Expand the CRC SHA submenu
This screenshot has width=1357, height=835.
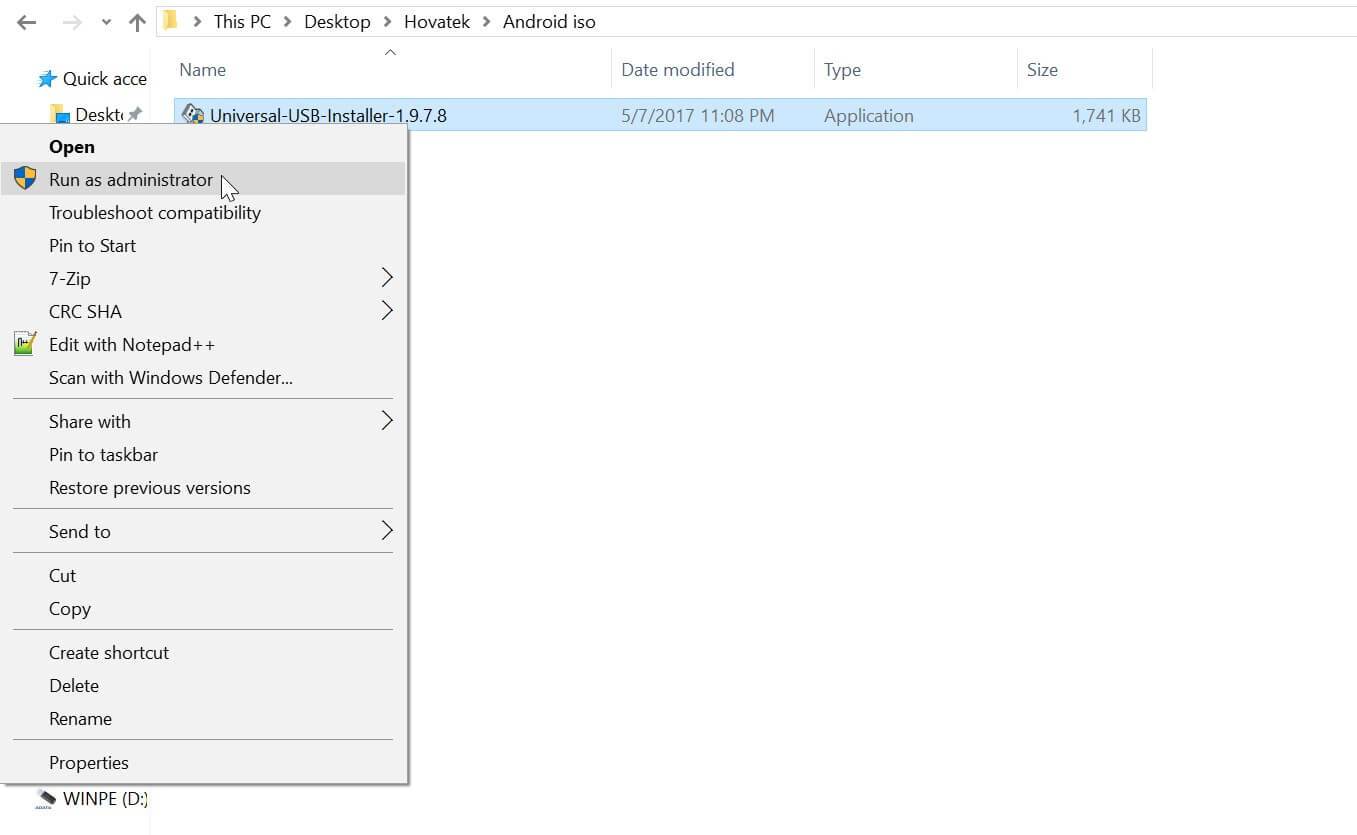tap(388, 311)
